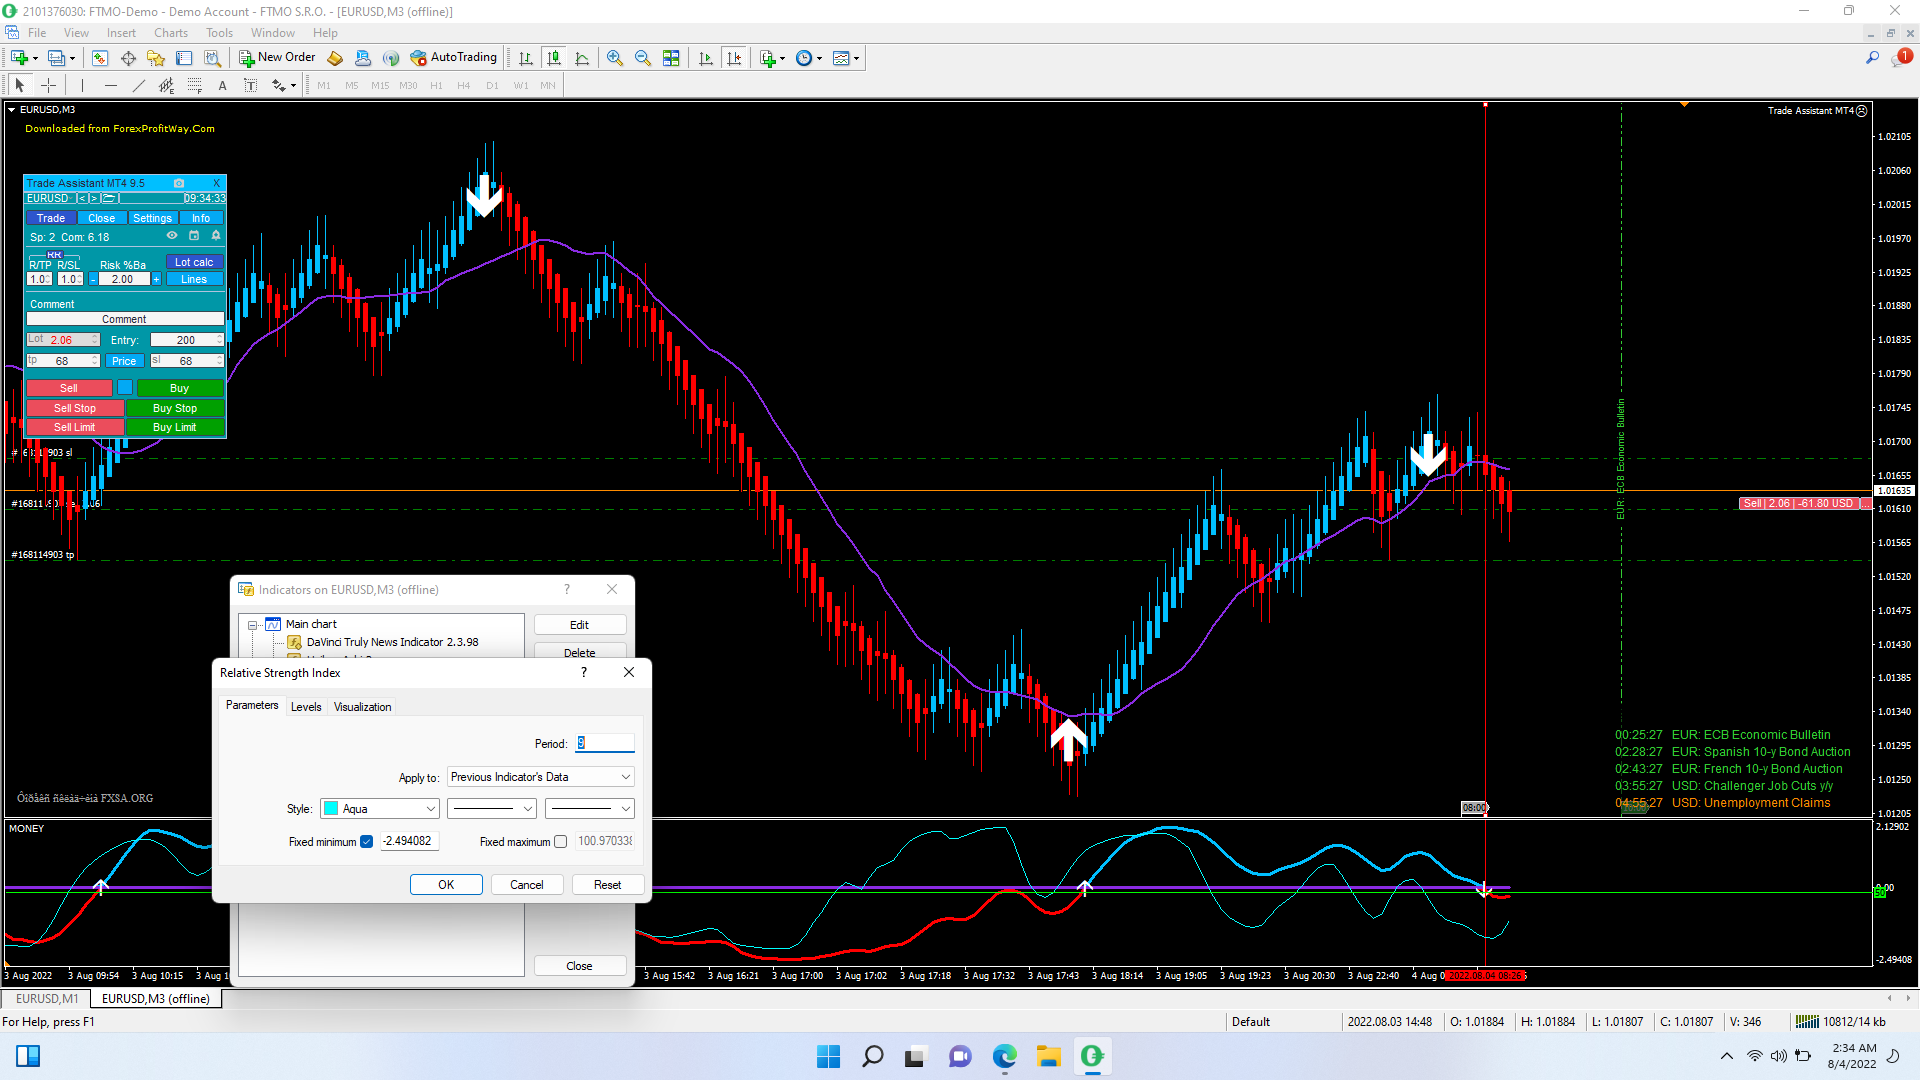Switch chart to candlesticks view
Screen dimensions: 1920x1080
coord(554,58)
